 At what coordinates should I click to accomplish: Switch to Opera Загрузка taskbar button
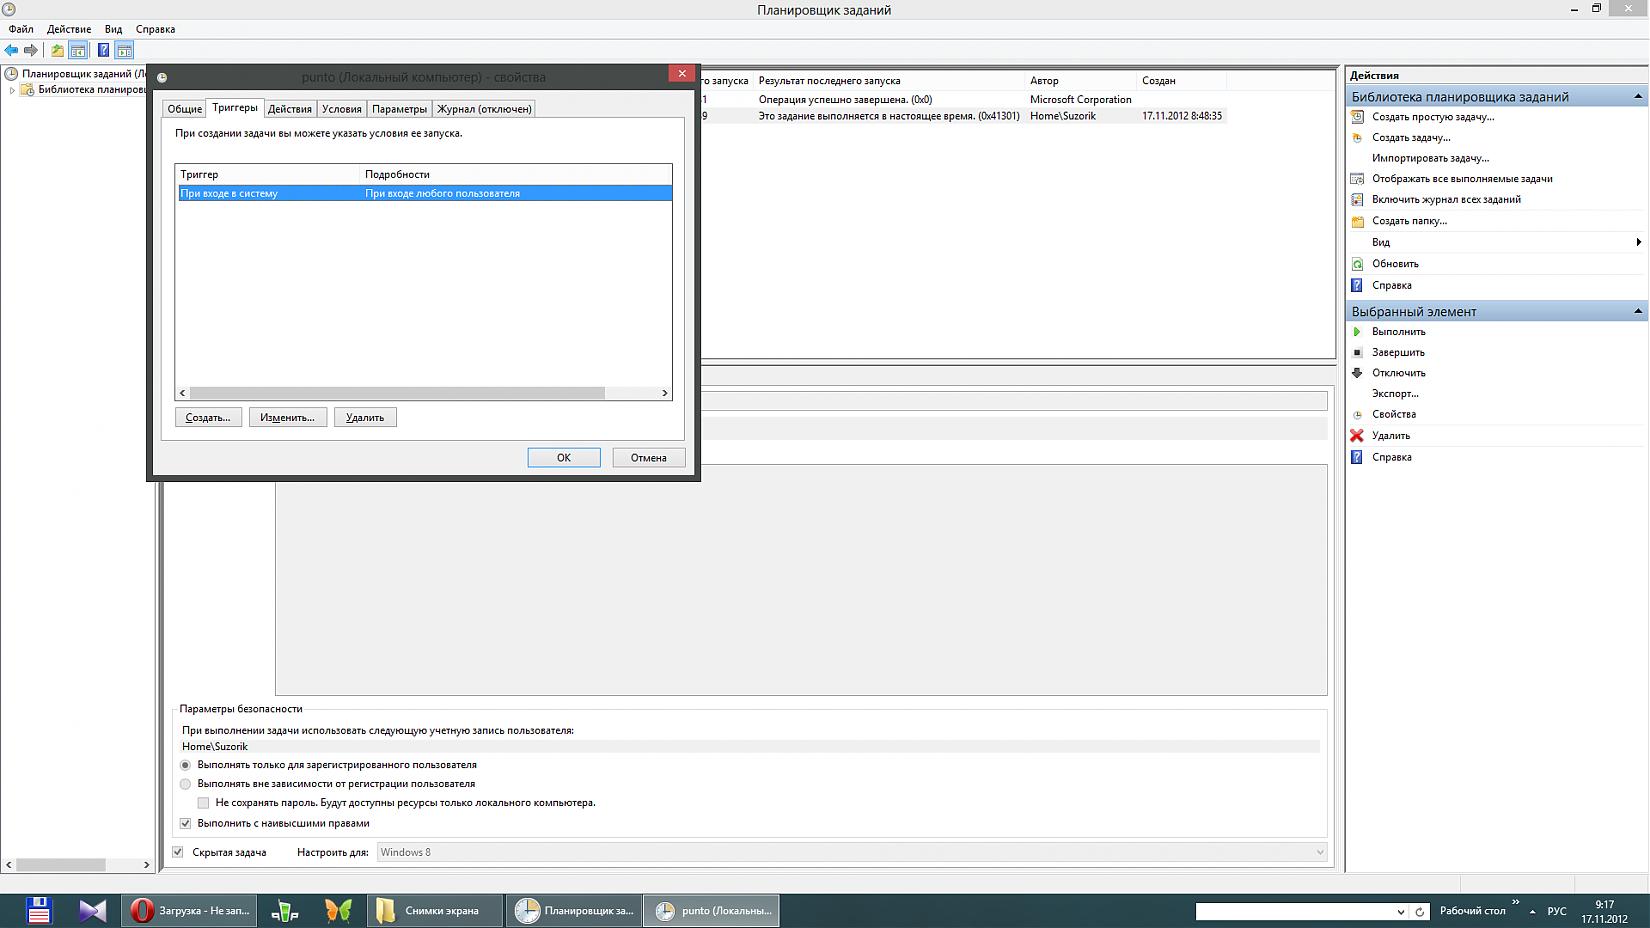pos(190,910)
